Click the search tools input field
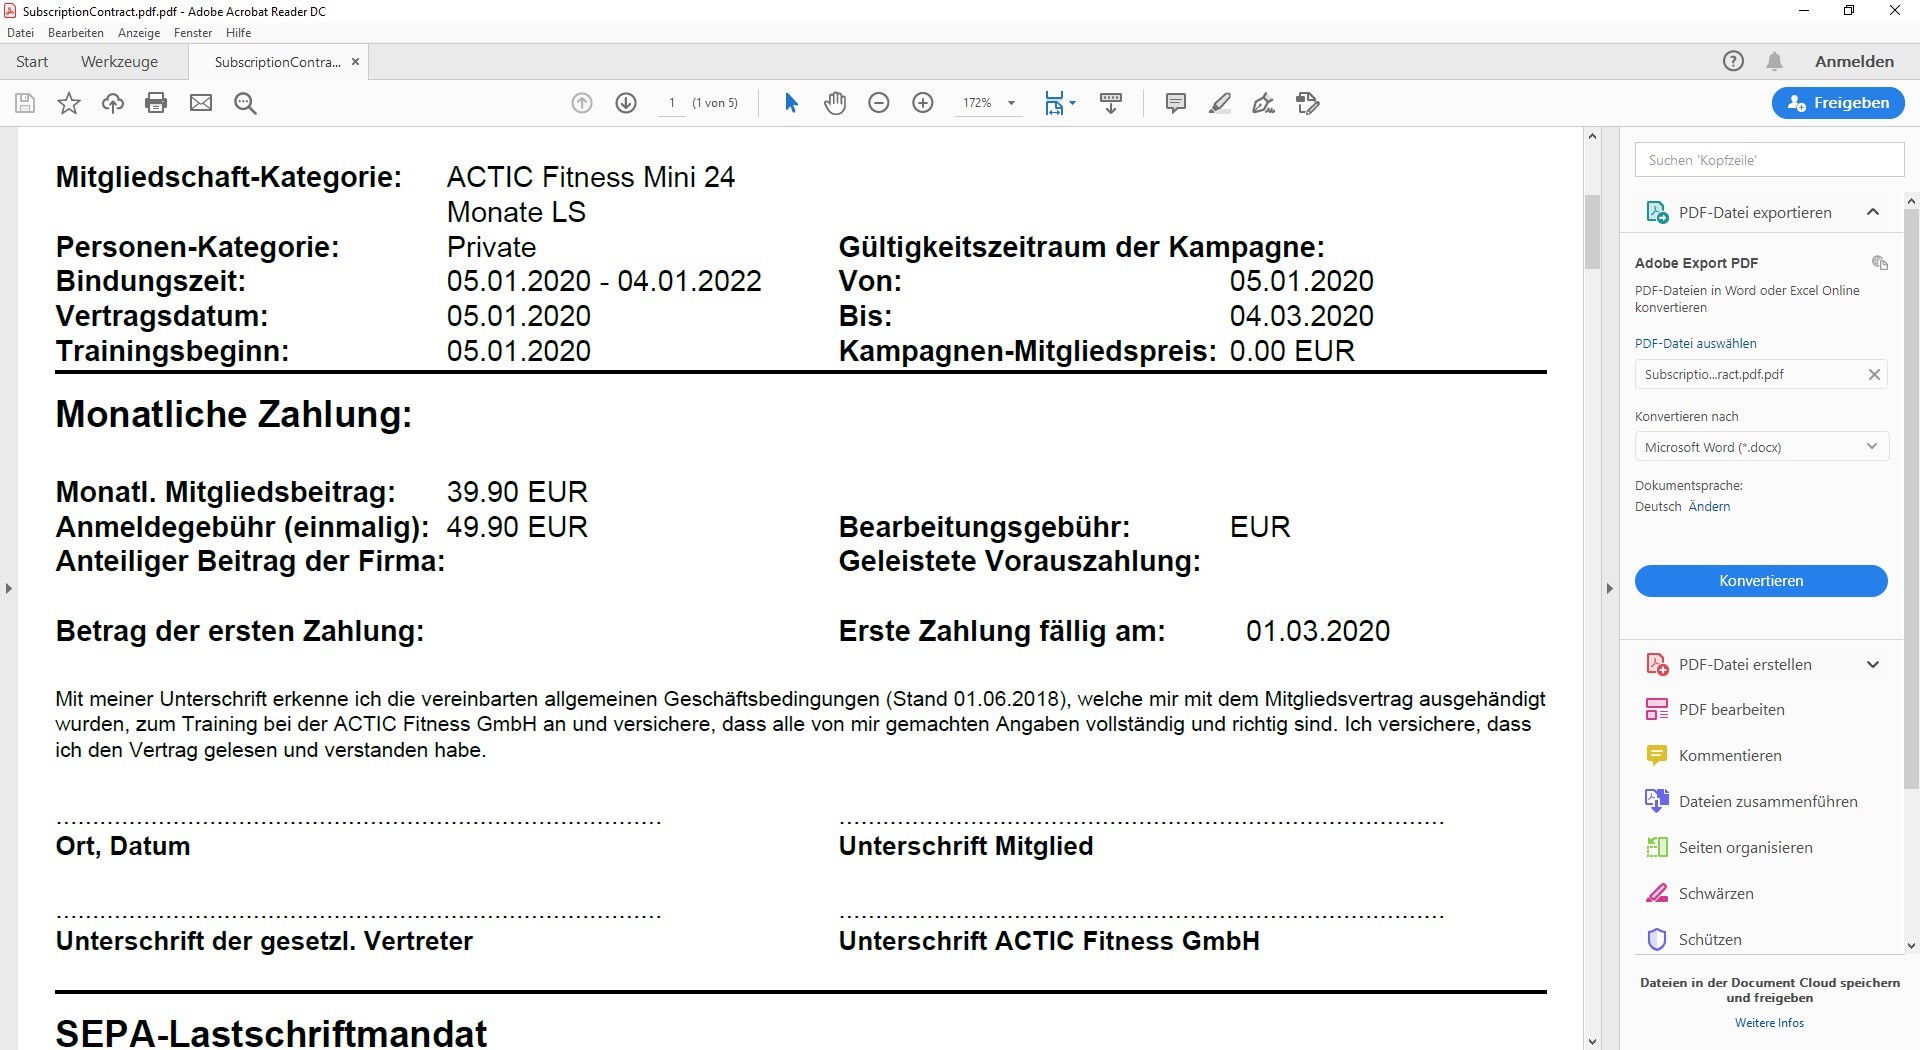 coord(1769,160)
